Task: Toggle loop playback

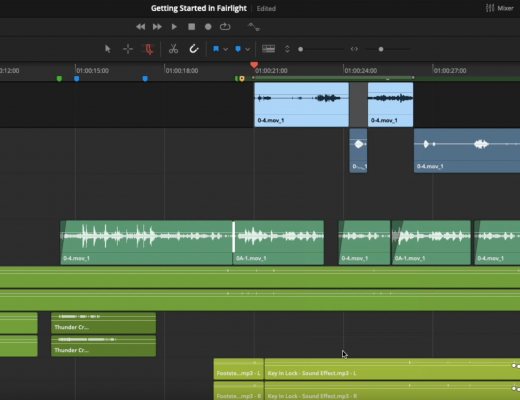Action: 225,26
